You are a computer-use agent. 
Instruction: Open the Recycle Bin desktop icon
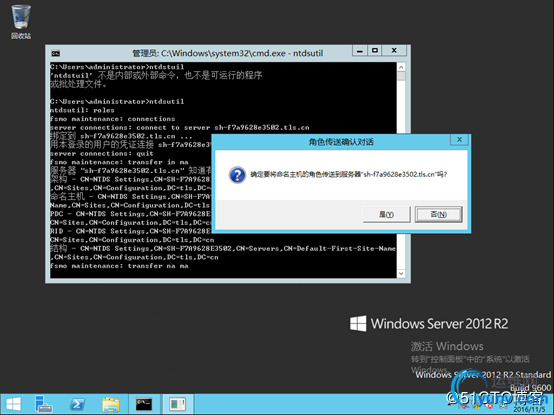point(21,22)
